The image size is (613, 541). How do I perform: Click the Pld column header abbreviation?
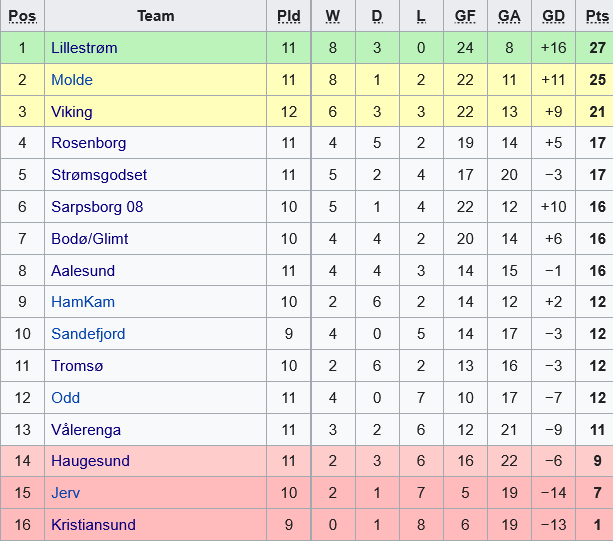pyautogui.click(x=288, y=16)
